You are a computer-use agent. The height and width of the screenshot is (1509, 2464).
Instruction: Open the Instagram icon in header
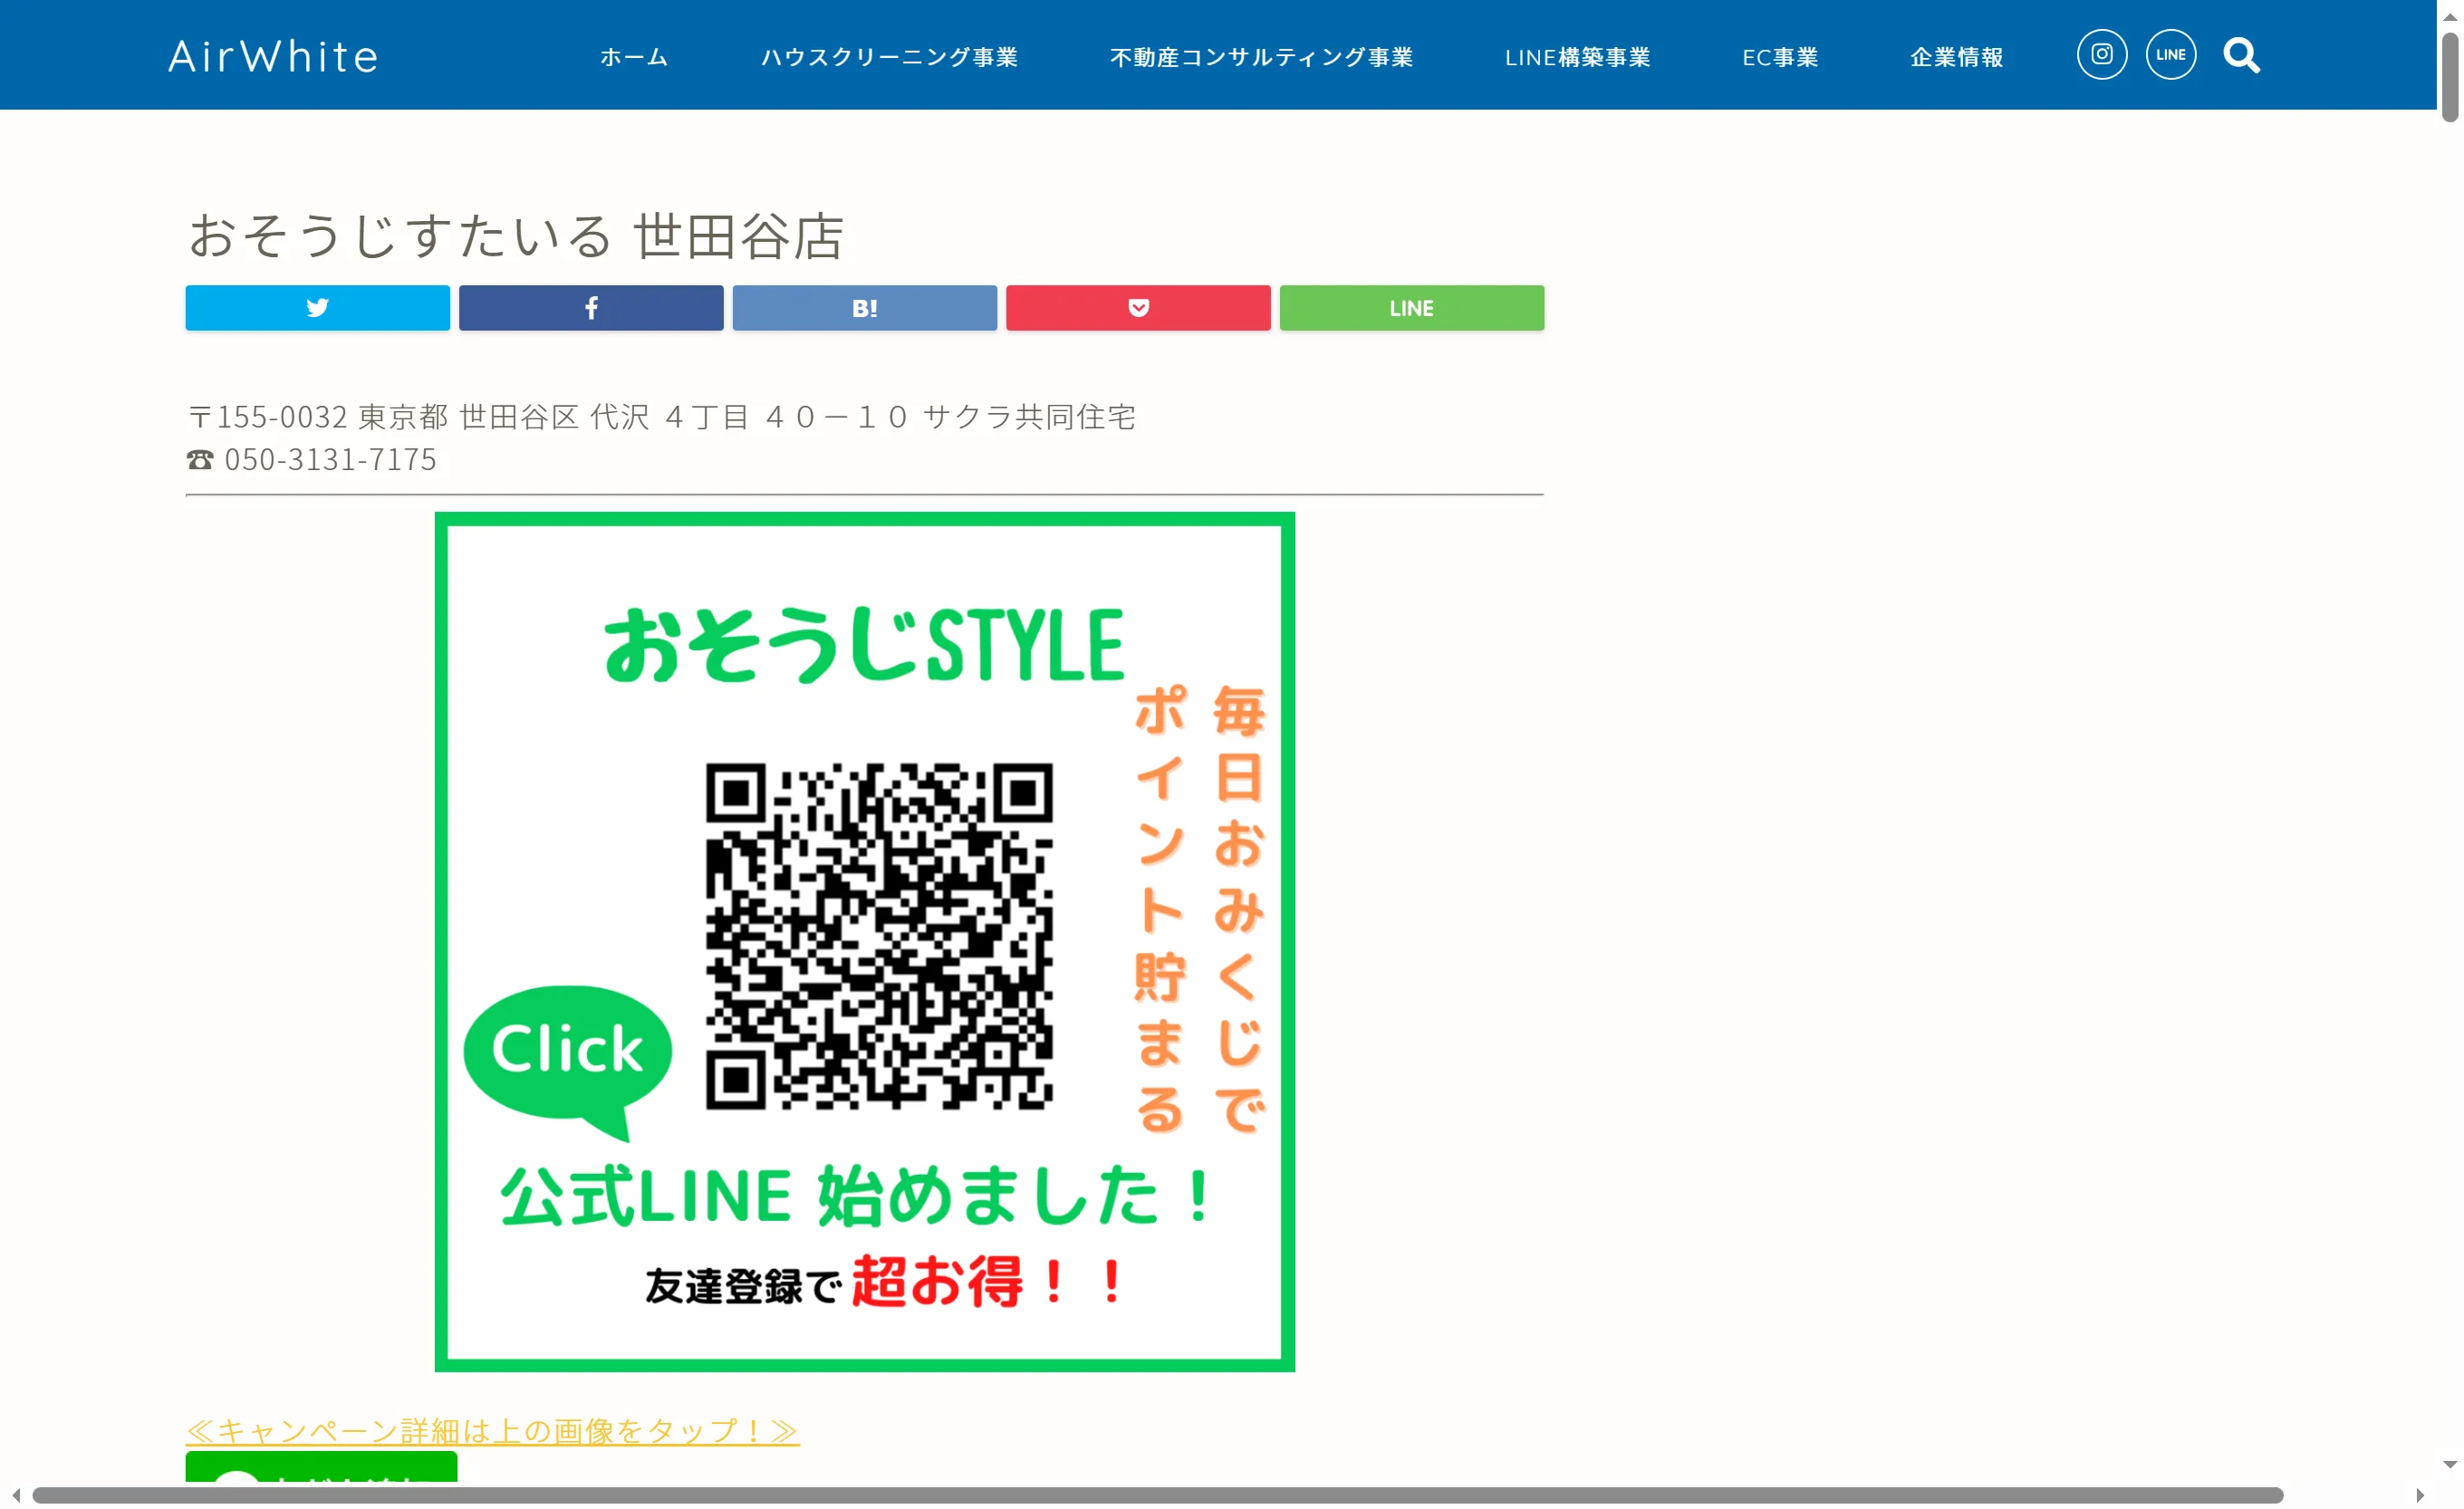pyautogui.click(x=2101, y=54)
